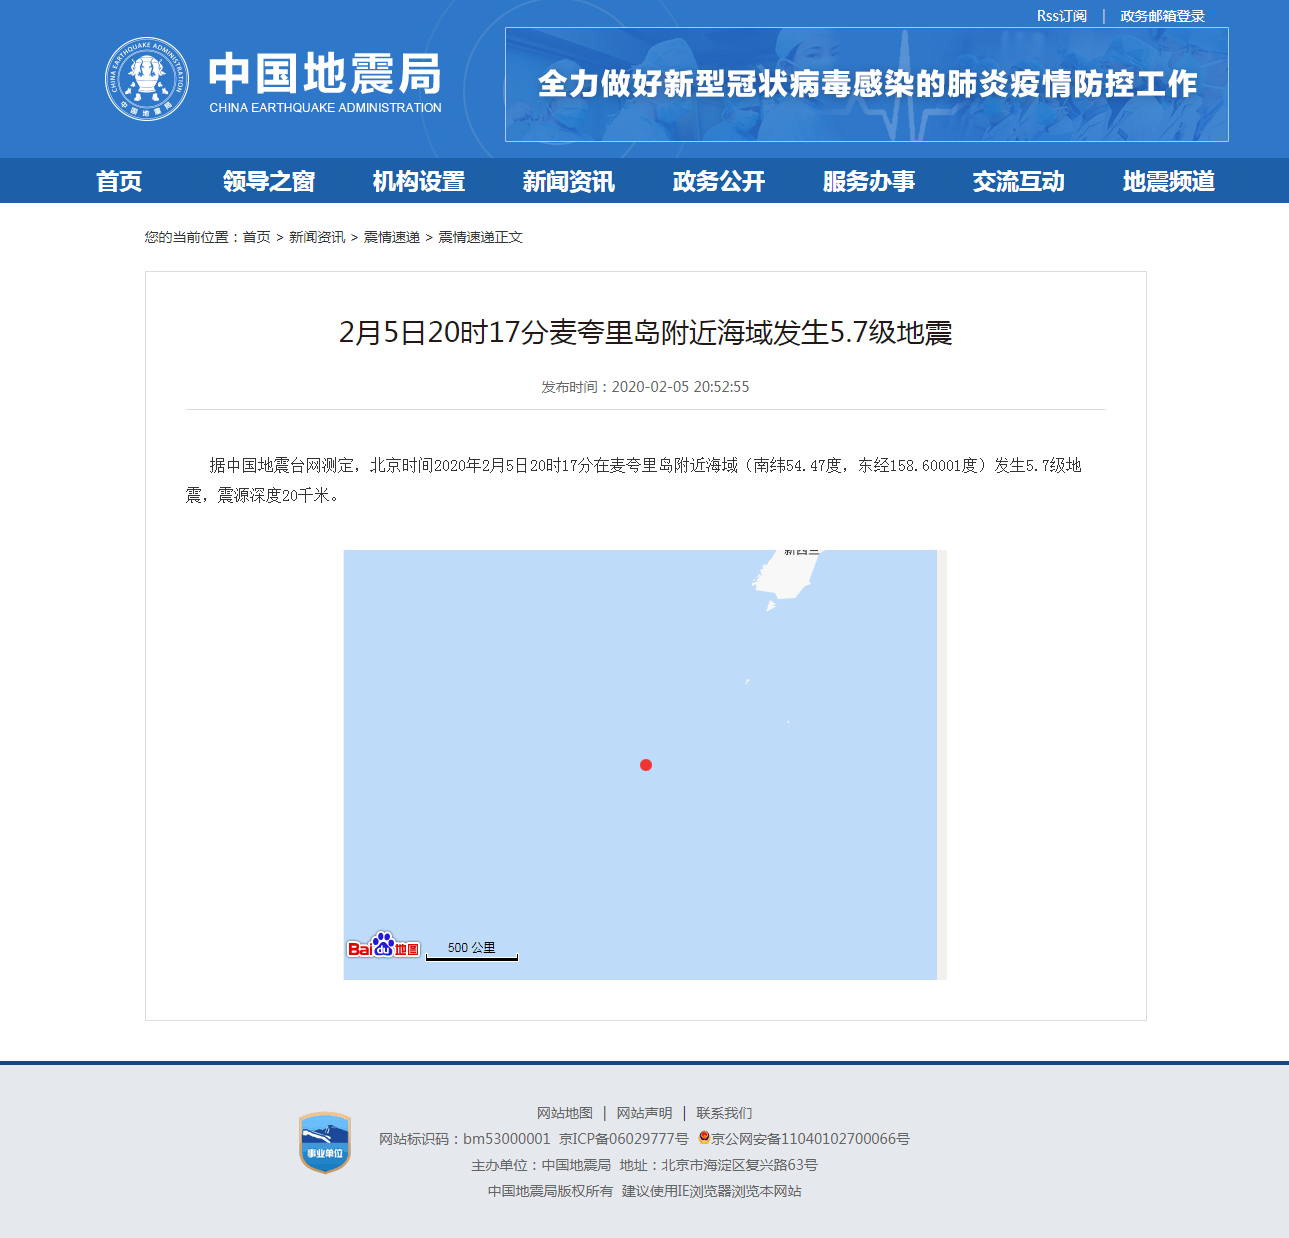
Task: Open the 网站地图 footer link
Action: 564,1113
